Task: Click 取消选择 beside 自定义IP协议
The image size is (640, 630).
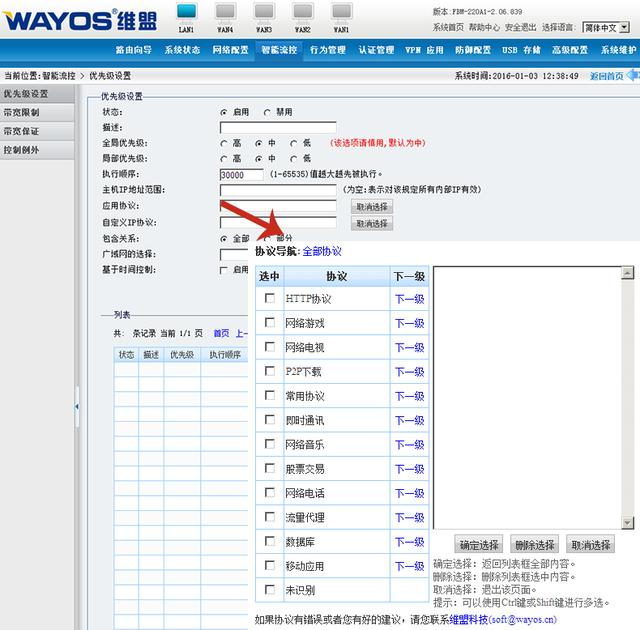Action: click(372, 224)
